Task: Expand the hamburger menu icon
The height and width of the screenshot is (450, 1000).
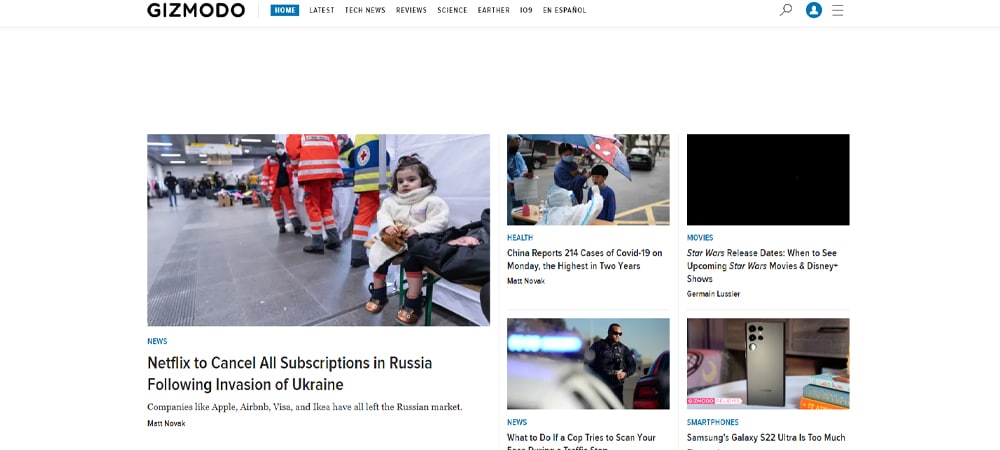Action: pyautogui.click(x=837, y=10)
